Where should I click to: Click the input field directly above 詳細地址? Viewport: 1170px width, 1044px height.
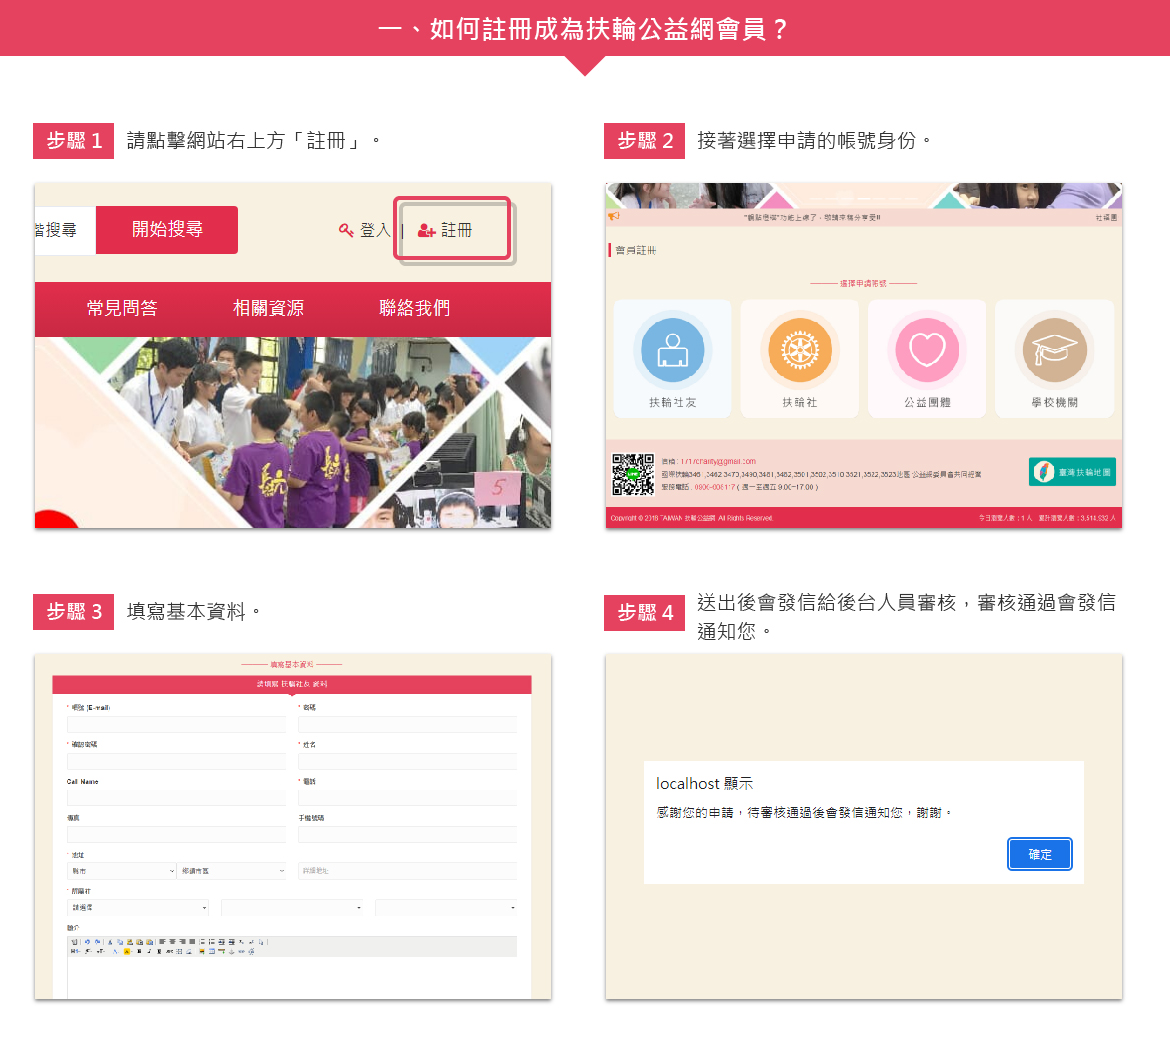point(407,834)
